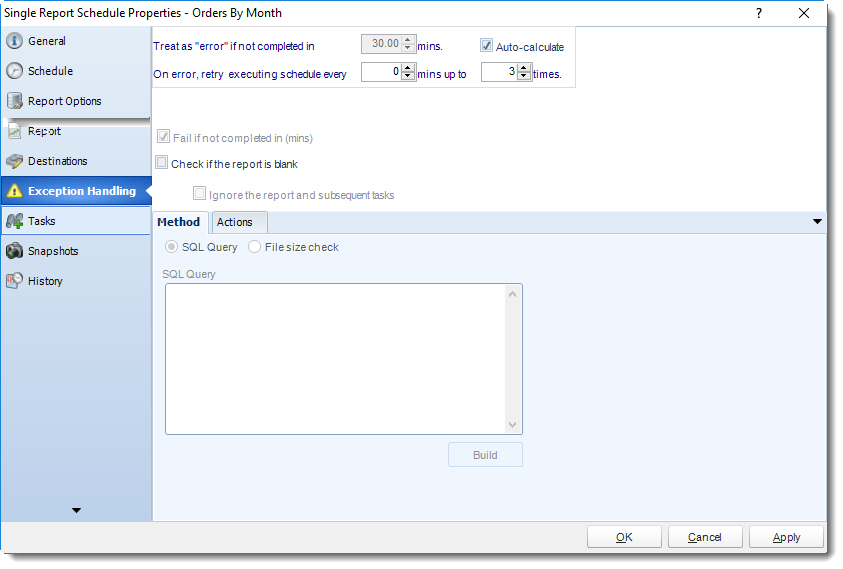Increase the error timeout minutes value
The height and width of the screenshot is (569, 843).
(408, 40)
